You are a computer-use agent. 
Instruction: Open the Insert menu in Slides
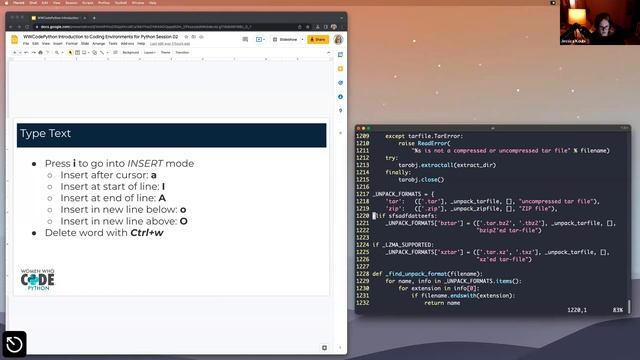[x=58, y=44]
